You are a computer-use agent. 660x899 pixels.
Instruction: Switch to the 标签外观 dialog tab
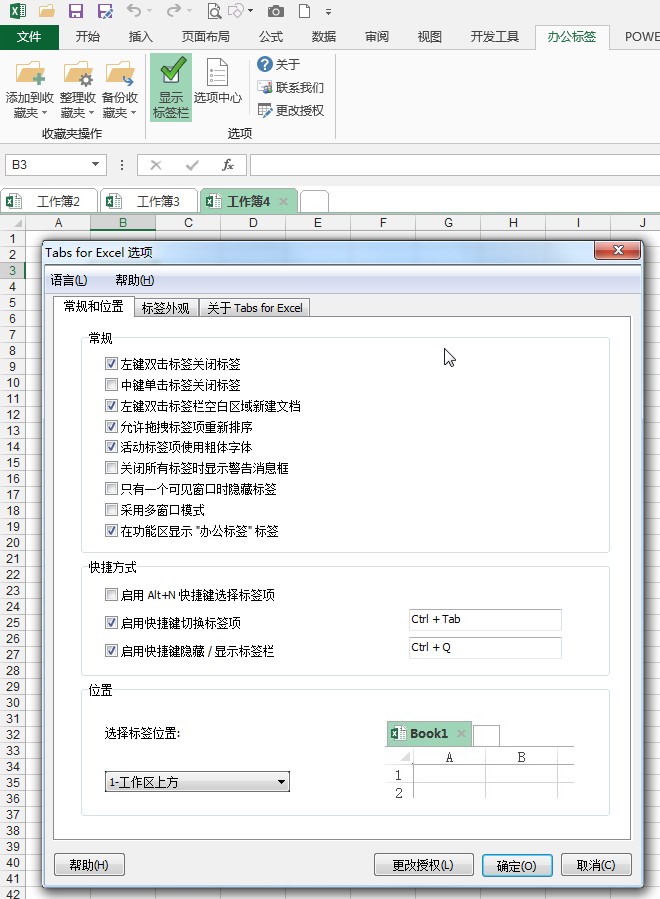[166, 308]
